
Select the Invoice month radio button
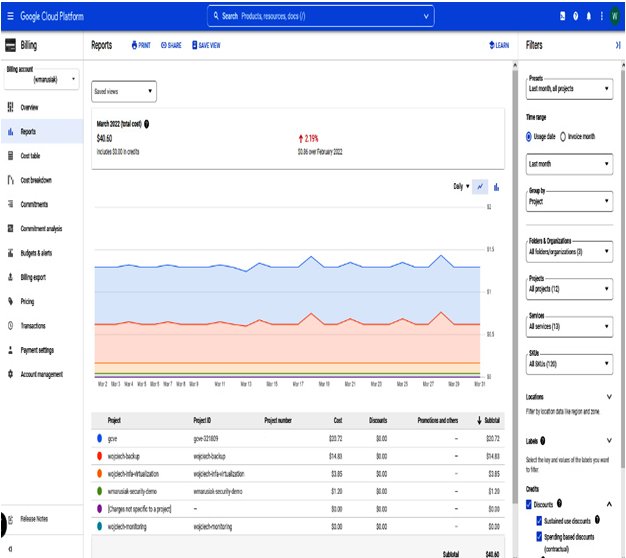(563, 137)
